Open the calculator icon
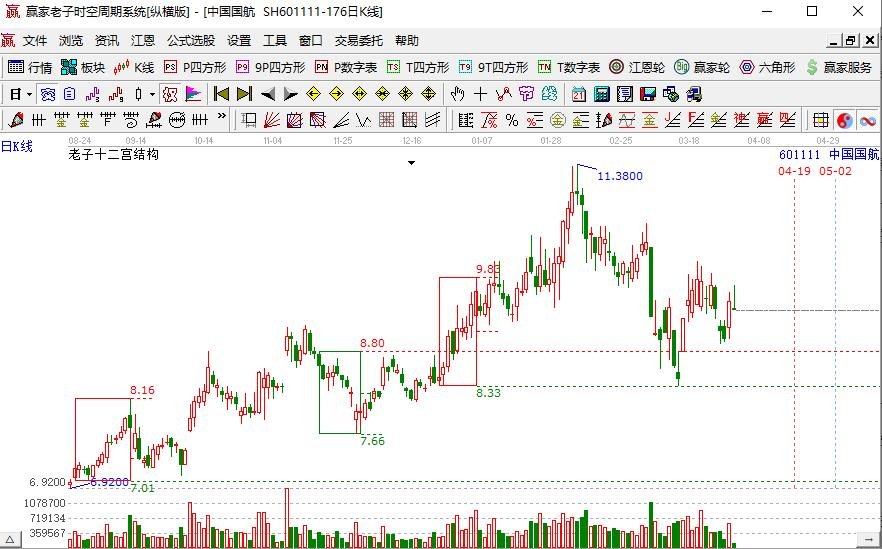Image resolution: width=882 pixels, height=549 pixels. (601, 94)
